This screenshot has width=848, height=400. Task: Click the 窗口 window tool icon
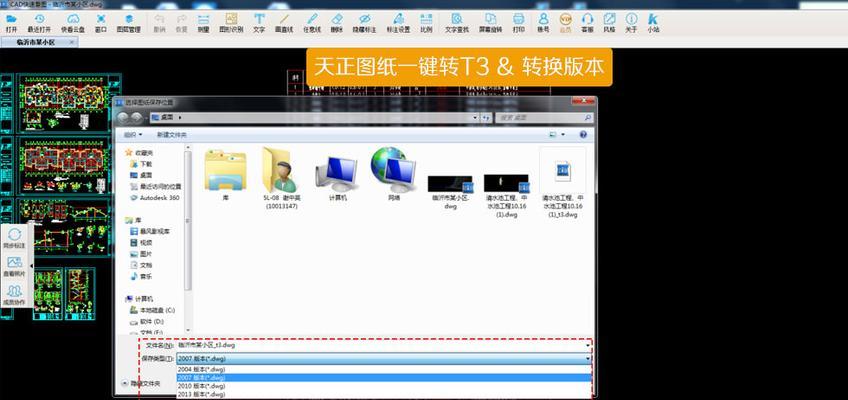pos(101,23)
